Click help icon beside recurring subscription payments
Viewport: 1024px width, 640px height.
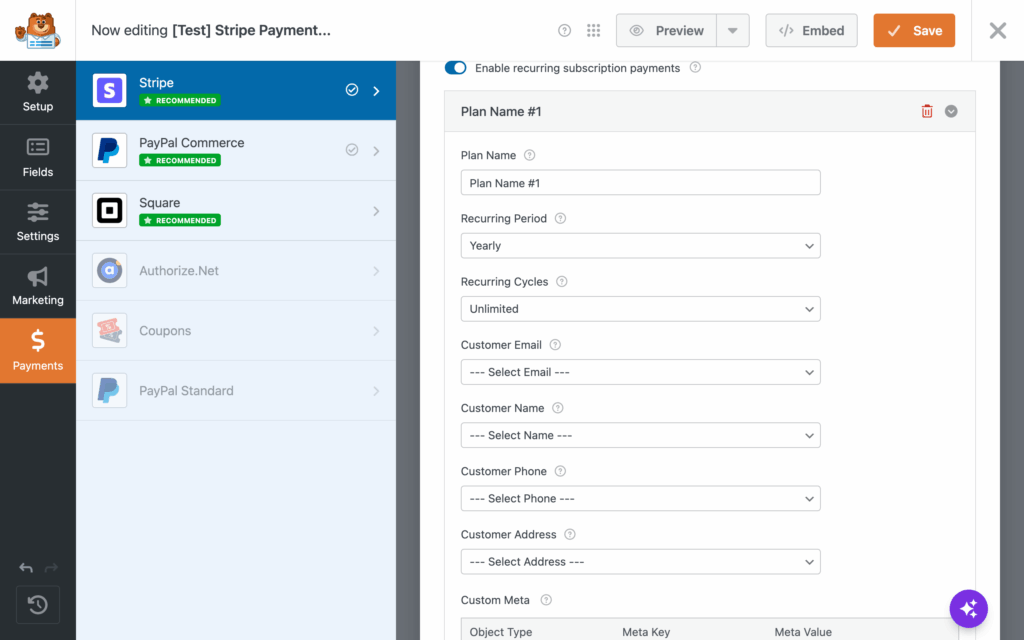pos(696,67)
